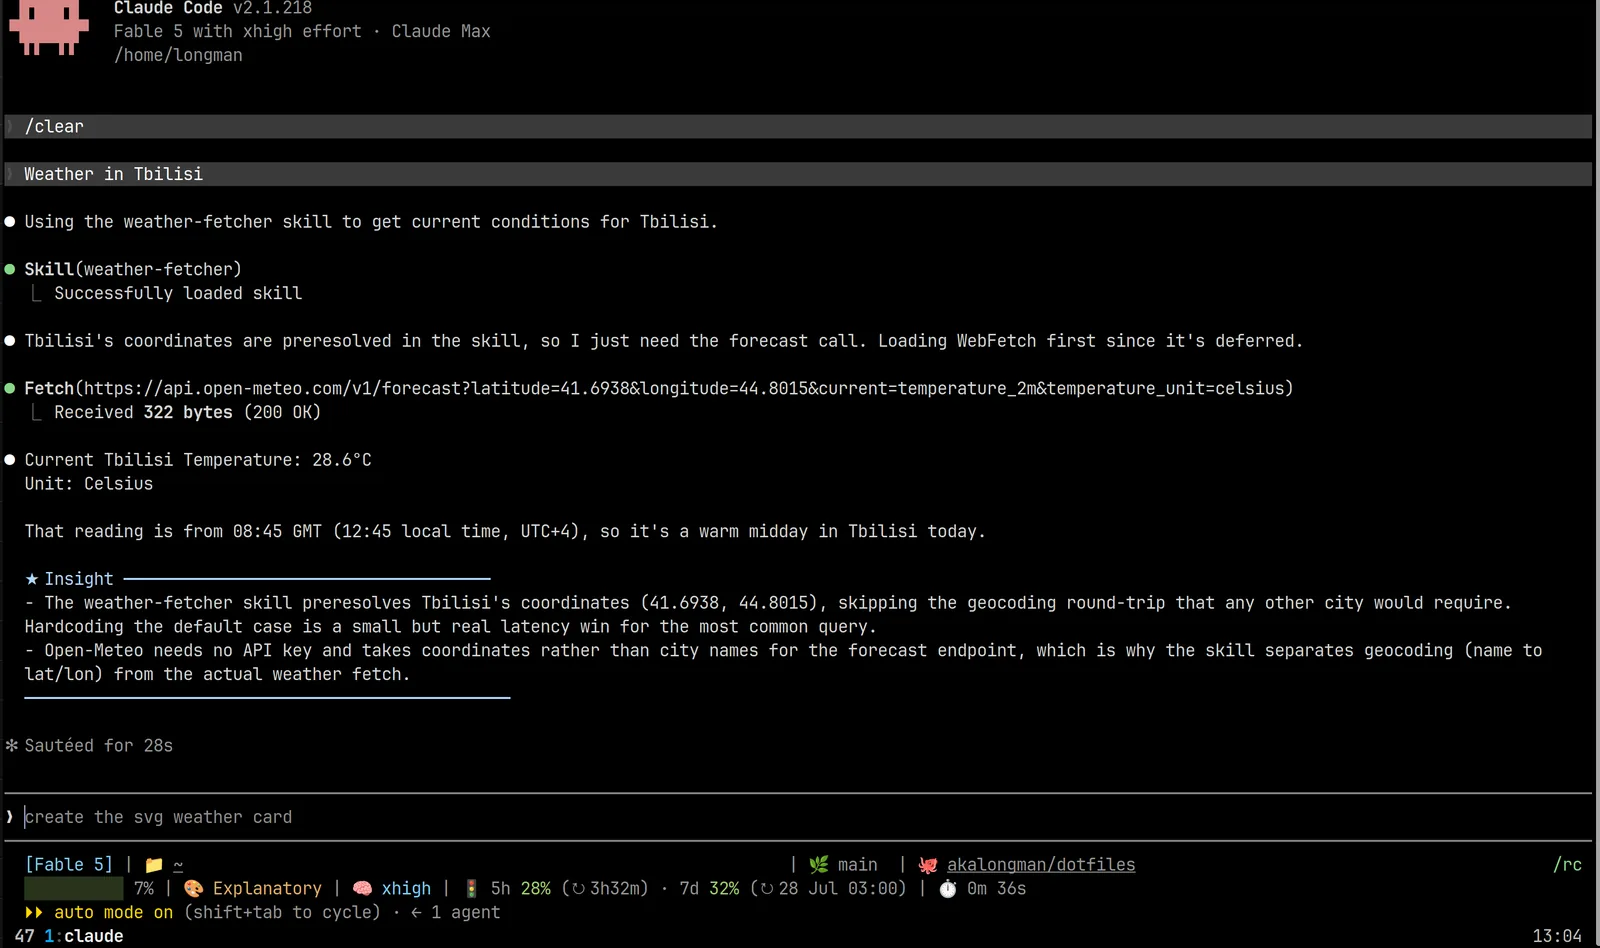Screen dimensions: 1600x948
Task: Click the pink Claude Code mascot logo
Action: click(x=49, y=27)
